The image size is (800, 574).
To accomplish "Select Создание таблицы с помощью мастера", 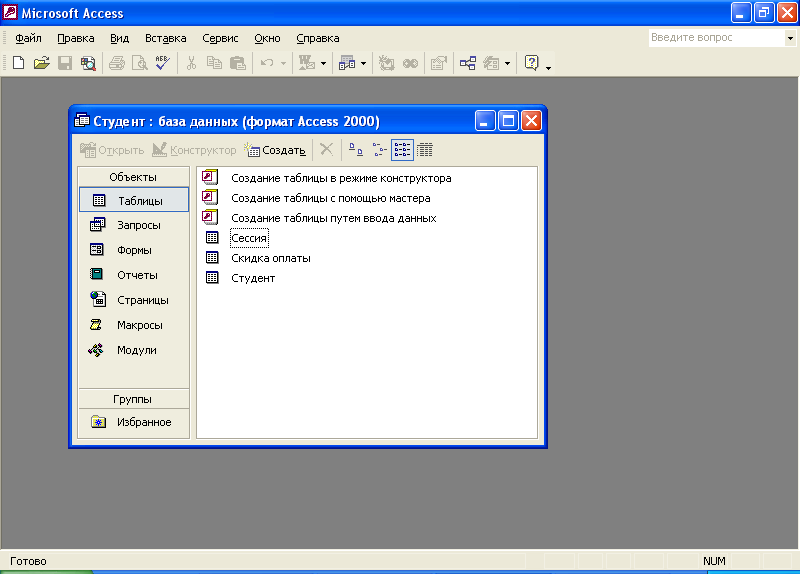I will pyautogui.click(x=331, y=198).
